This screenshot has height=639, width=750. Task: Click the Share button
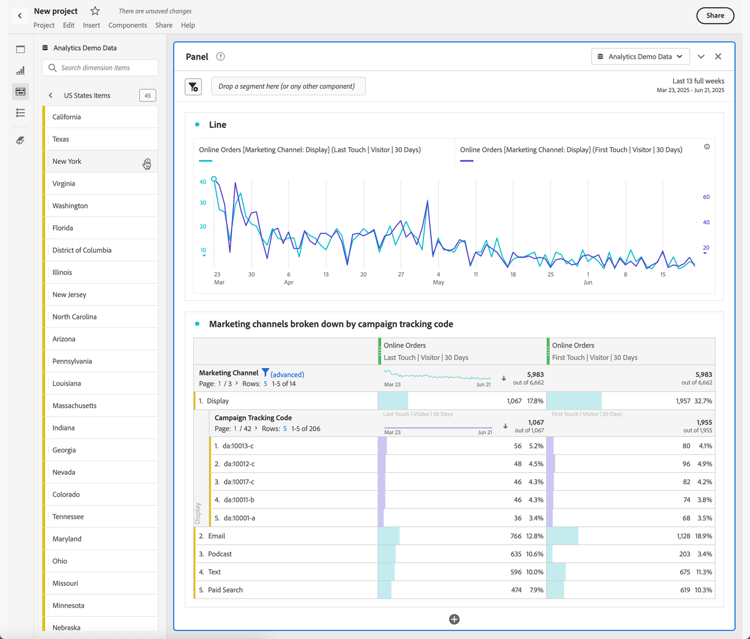coord(714,15)
